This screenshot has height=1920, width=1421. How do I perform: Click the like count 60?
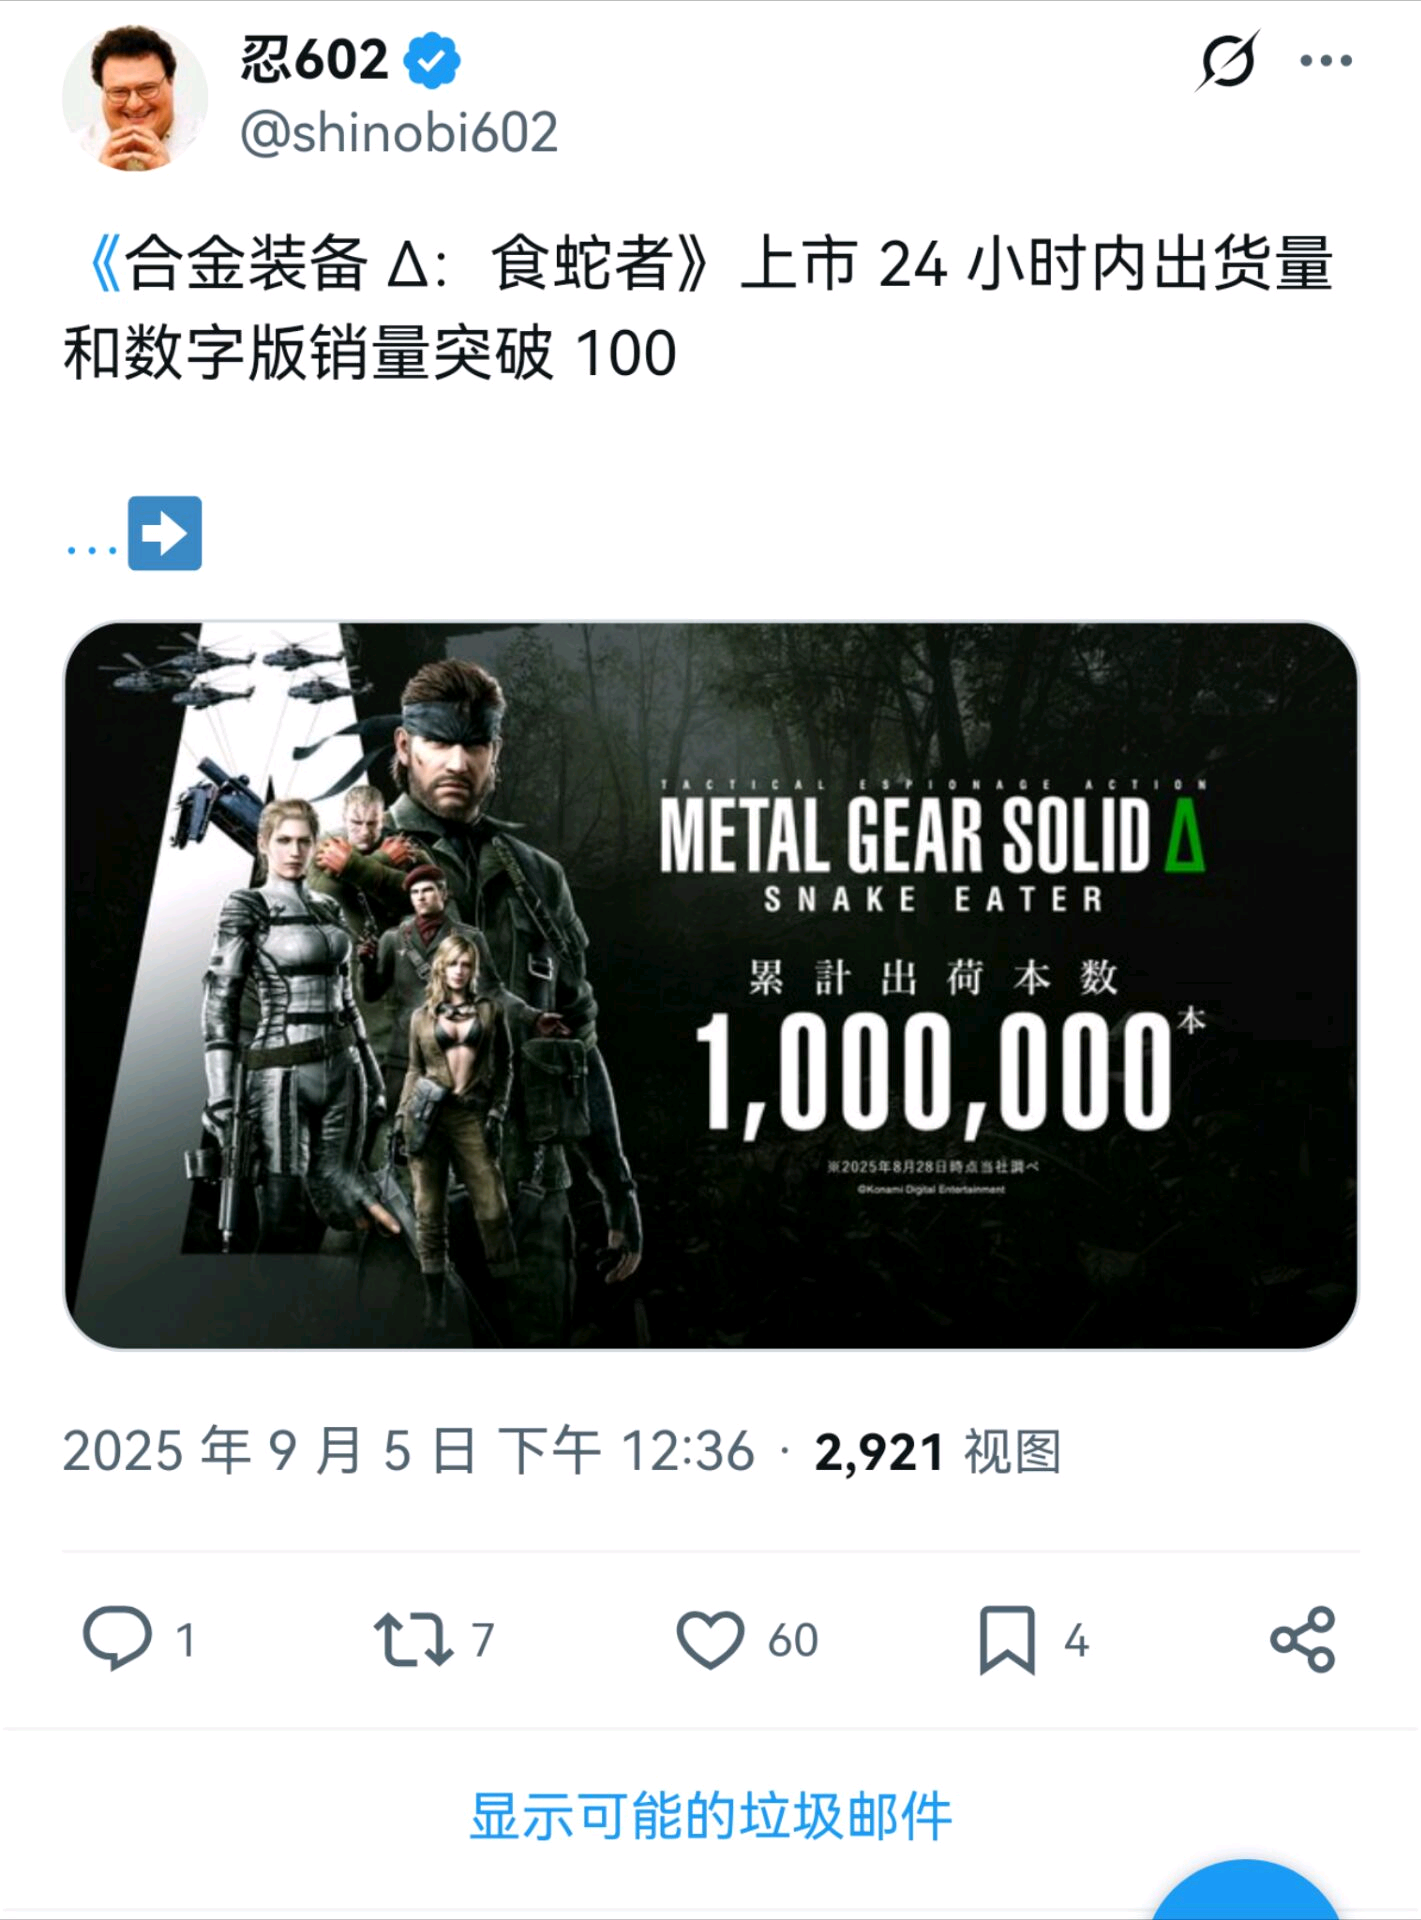click(x=793, y=1640)
